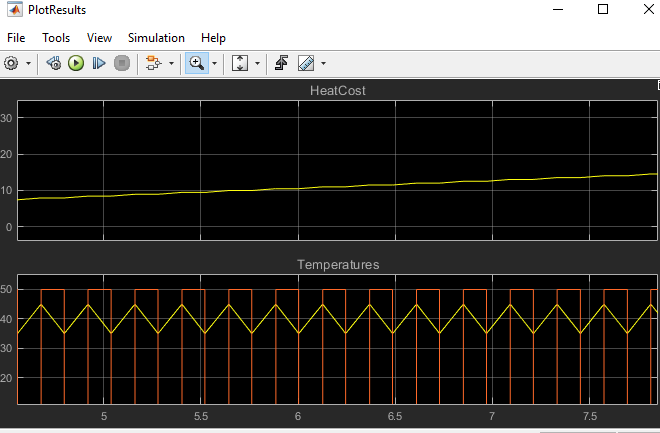Toggle the Zoom magnifier tool
Image resolution: width=660 pixels, height=433 pixels.
point(197,64)
